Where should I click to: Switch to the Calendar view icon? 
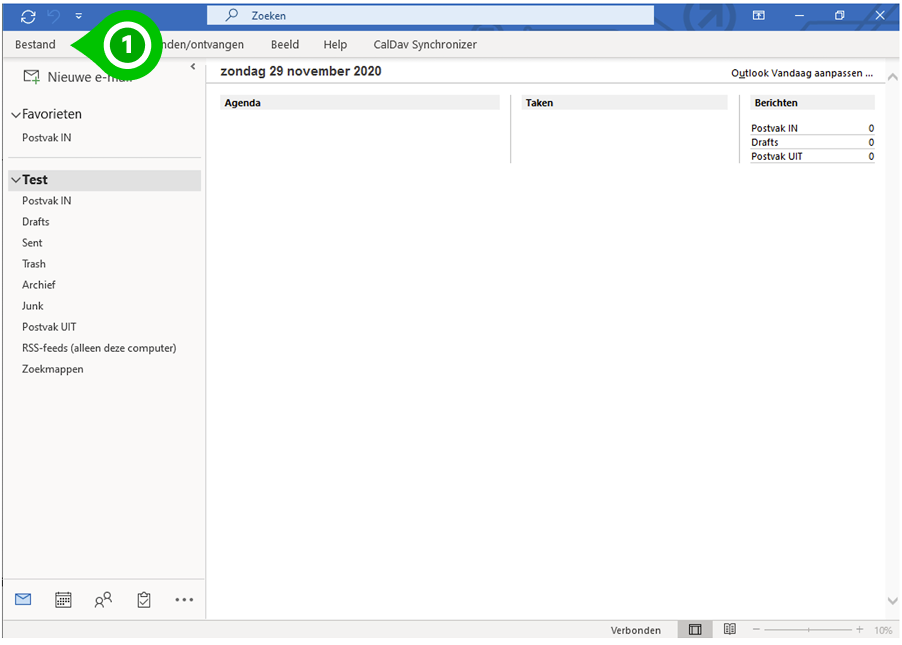click(62, 599)
